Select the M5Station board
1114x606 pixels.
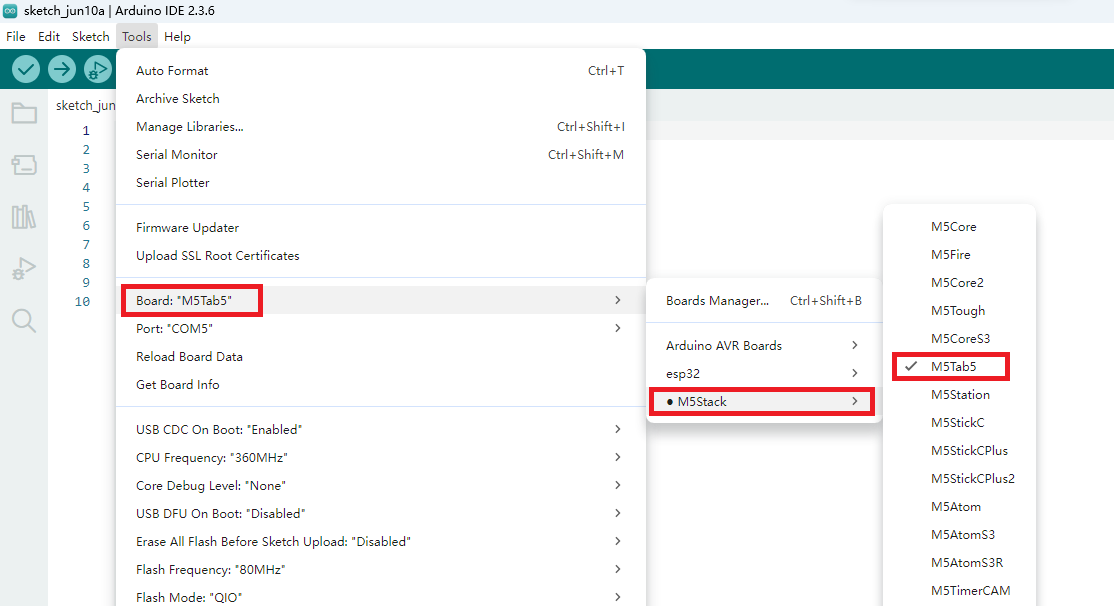coord(959,395)
